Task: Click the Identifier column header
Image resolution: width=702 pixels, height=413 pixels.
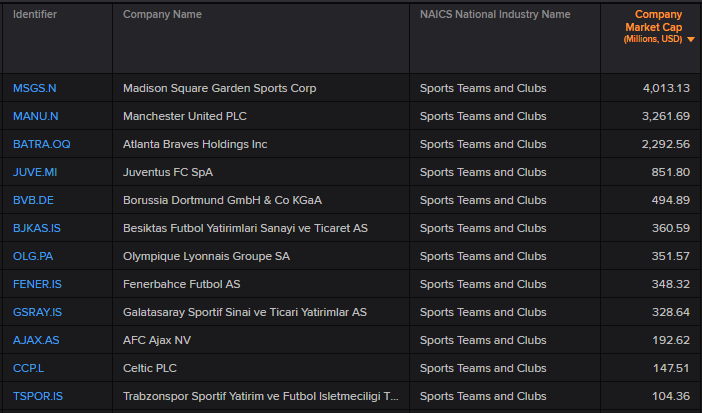Action: tap(35, 14)
